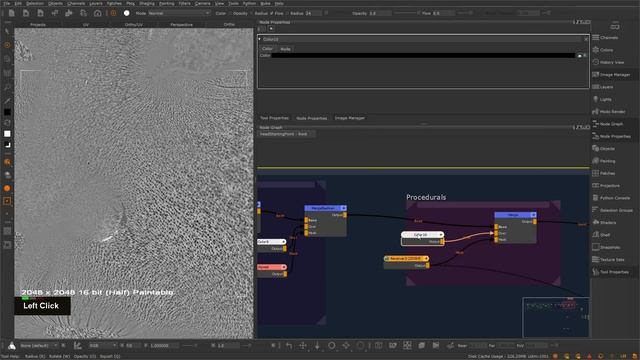Image resolution: width=640 pixels, height=360 pixels.
Task: Open the blend Mode dropdown set to Normal
Action: 179,13
